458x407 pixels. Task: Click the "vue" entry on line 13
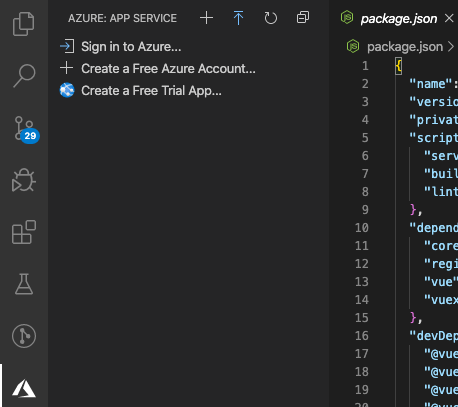point(441,282)
